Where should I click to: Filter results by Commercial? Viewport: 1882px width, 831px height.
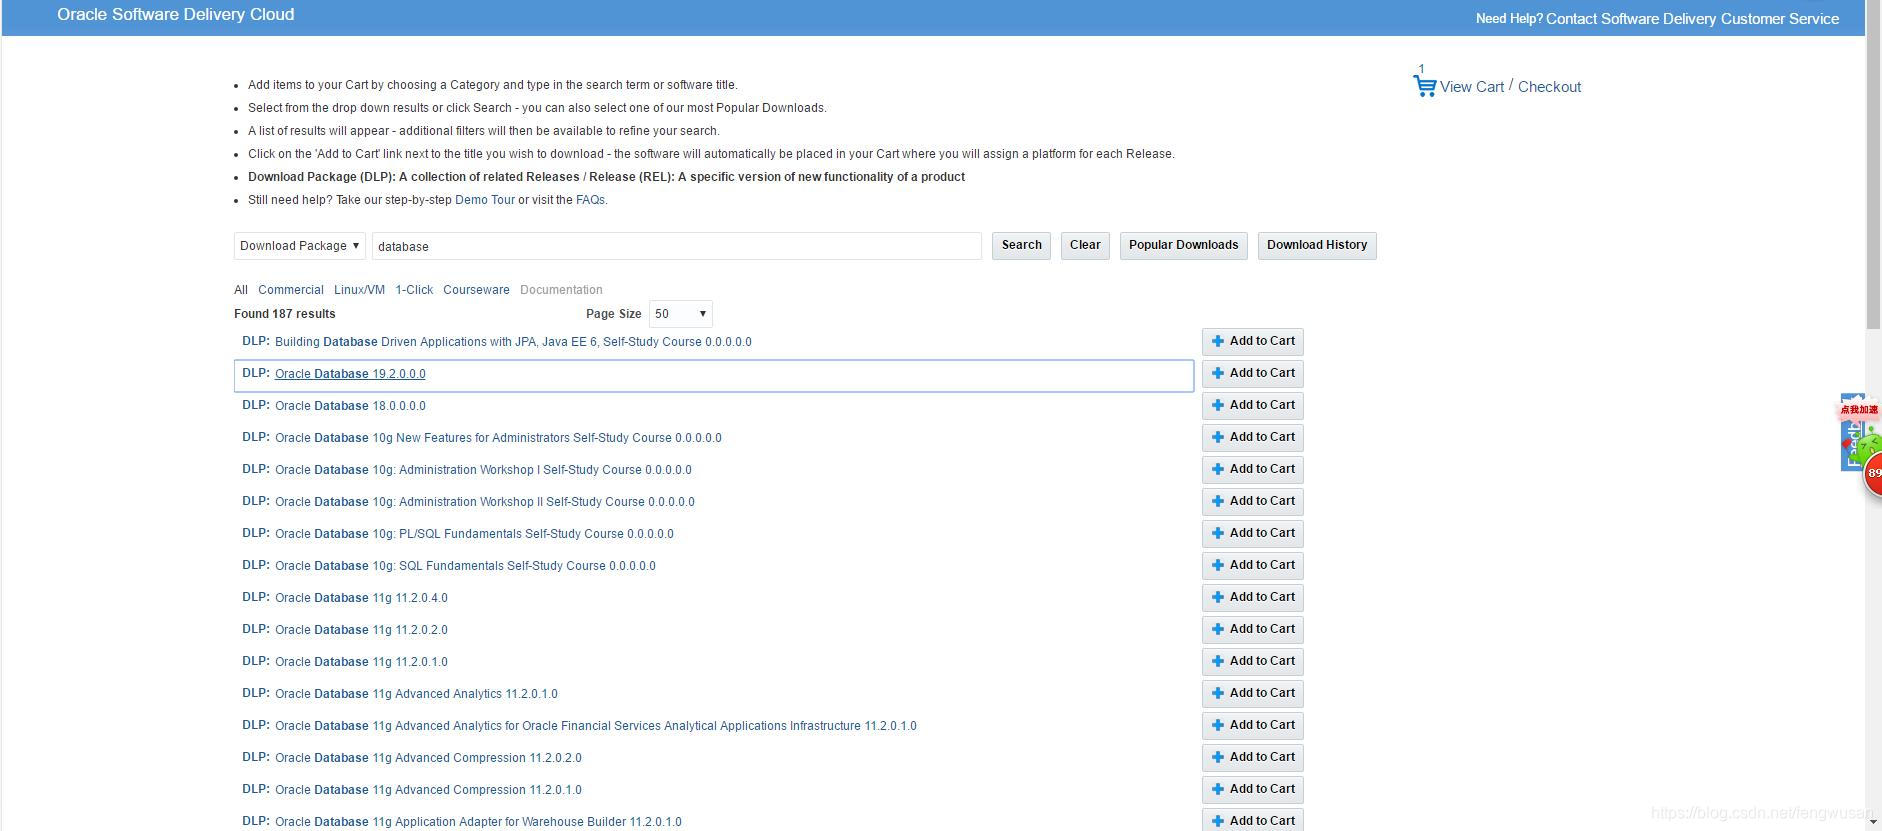[x=291, y=290]
